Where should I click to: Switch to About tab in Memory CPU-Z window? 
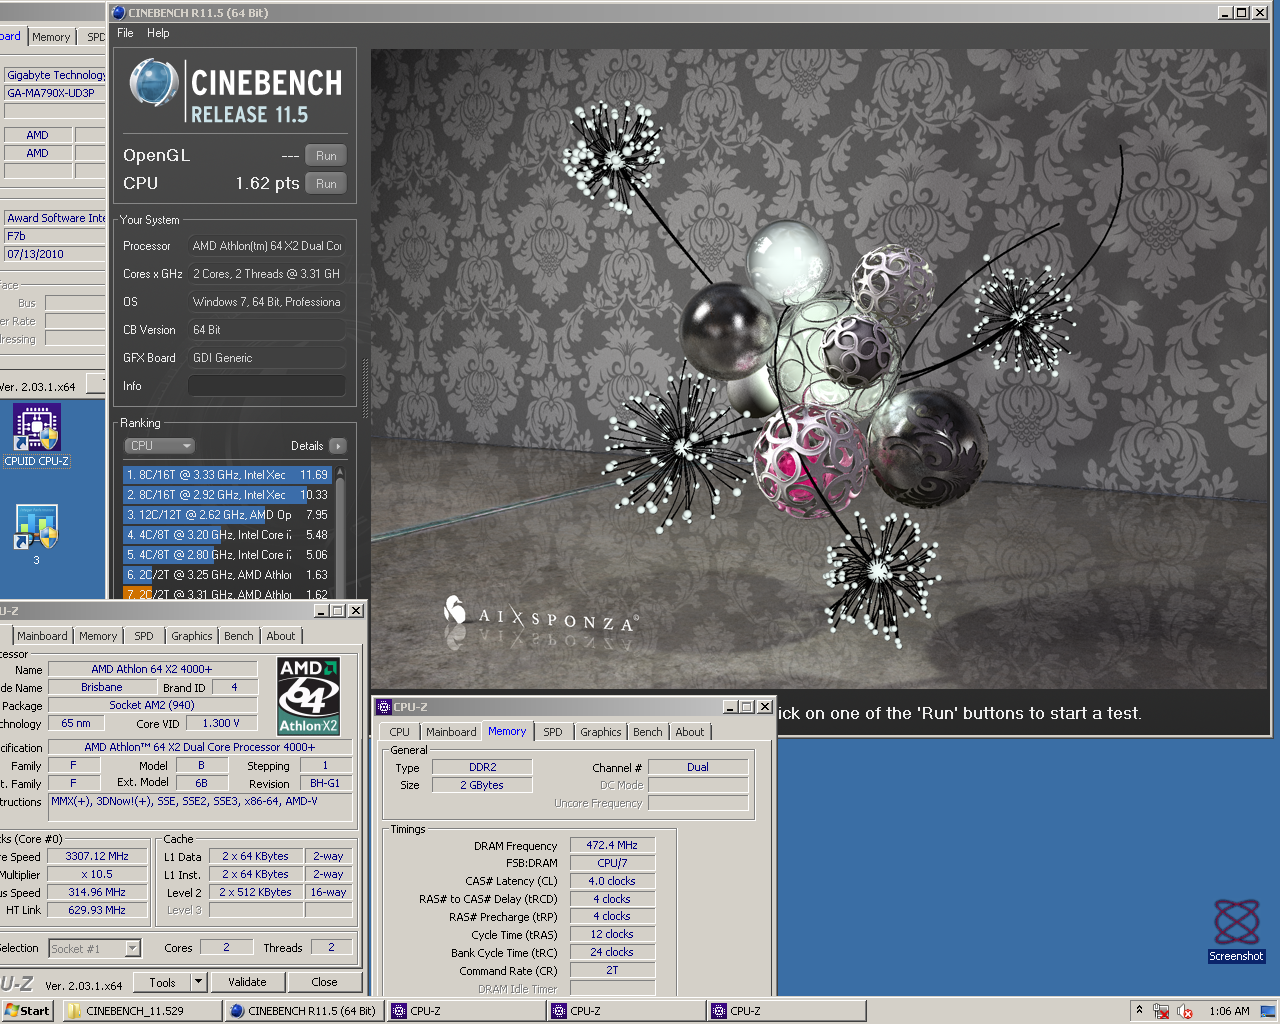click(690, 732)
